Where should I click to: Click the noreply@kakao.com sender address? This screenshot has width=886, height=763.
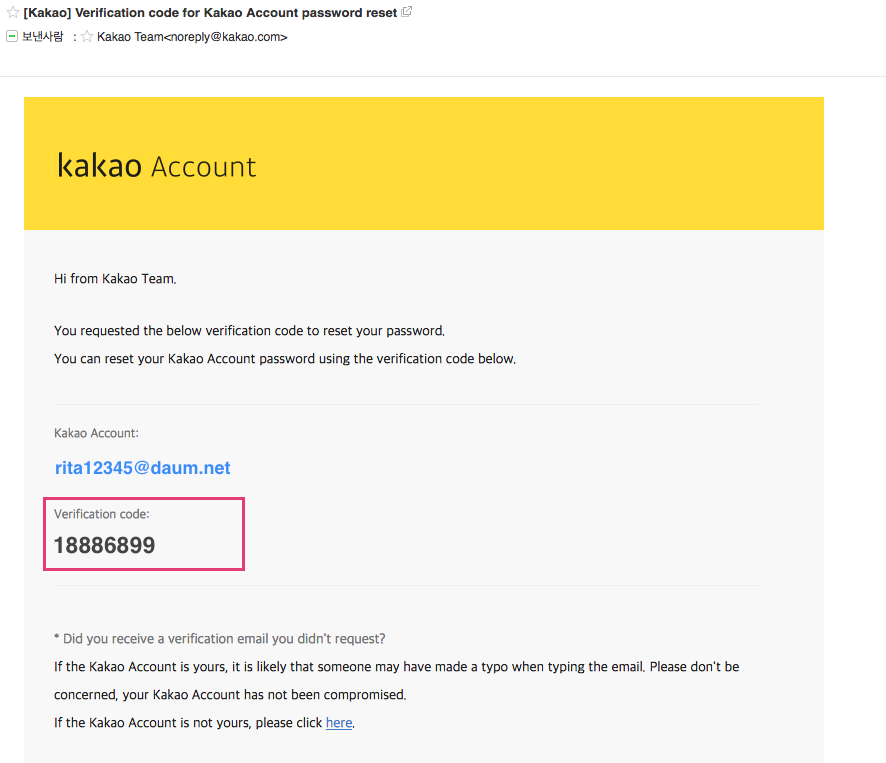(227, 37)
